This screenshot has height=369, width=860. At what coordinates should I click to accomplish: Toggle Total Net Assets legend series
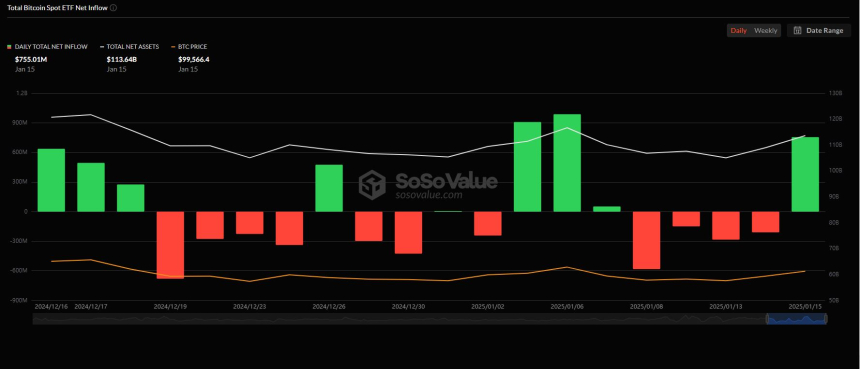[129, 47]
